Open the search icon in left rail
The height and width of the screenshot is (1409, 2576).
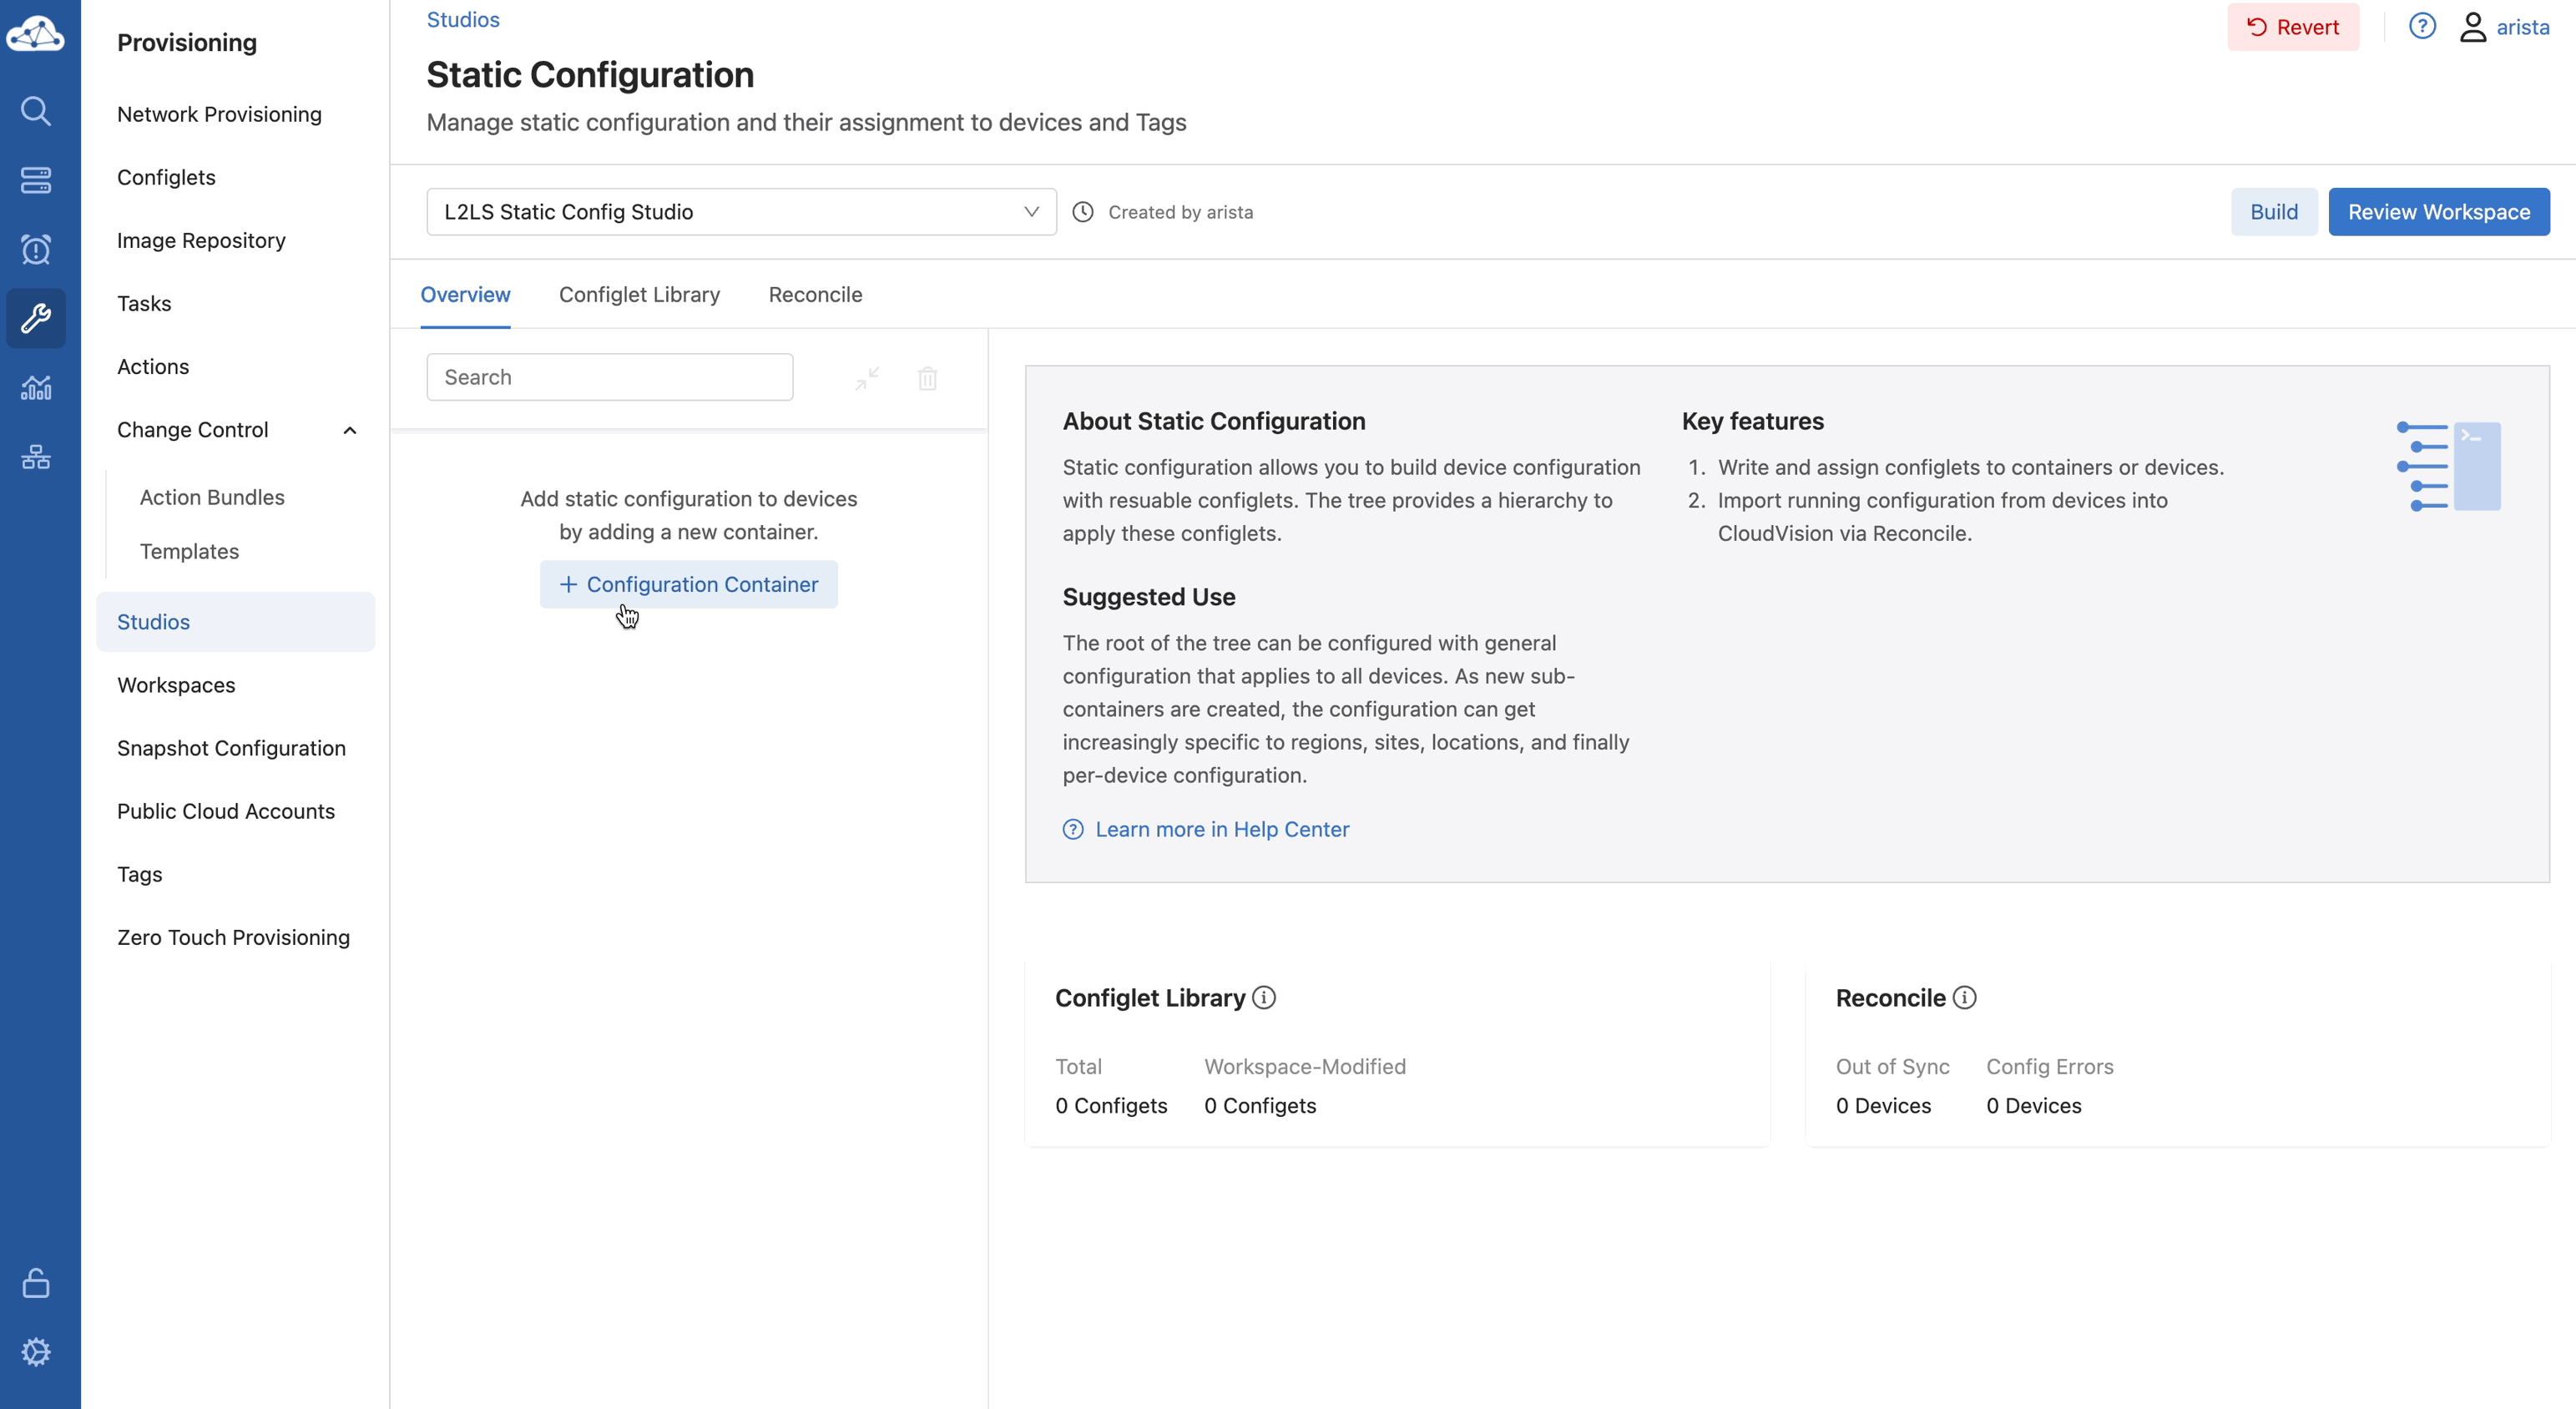36,110
